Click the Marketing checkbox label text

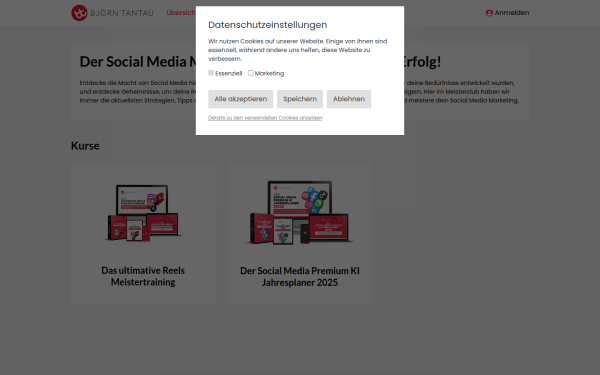(x=269, y=73)
